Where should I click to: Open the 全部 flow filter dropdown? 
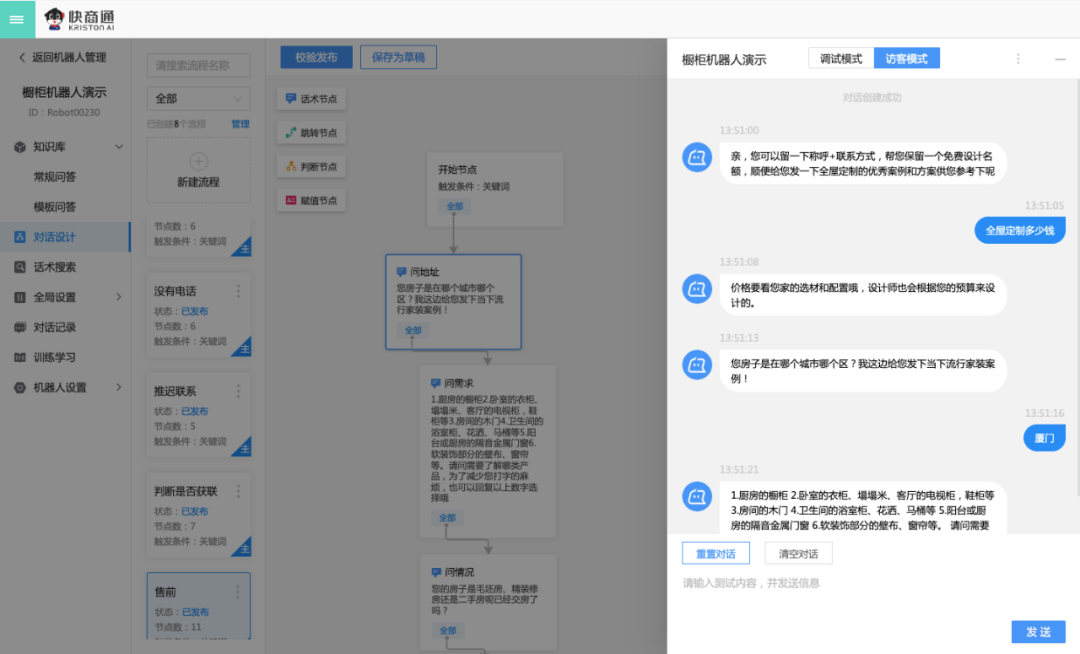click(x=198, y=99)
